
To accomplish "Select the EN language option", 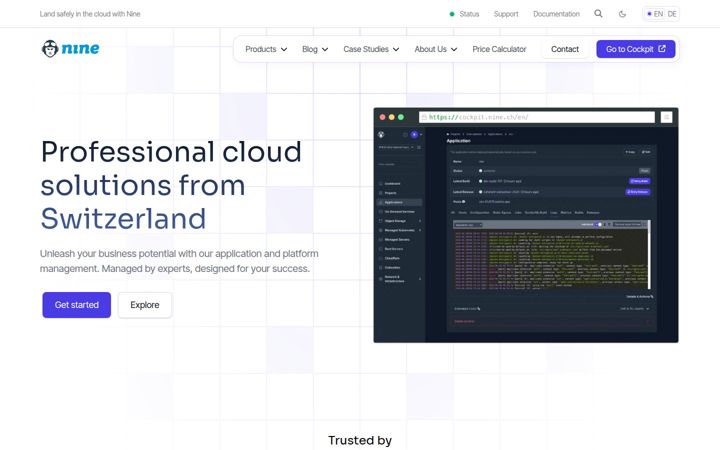I will coord(655,14).
